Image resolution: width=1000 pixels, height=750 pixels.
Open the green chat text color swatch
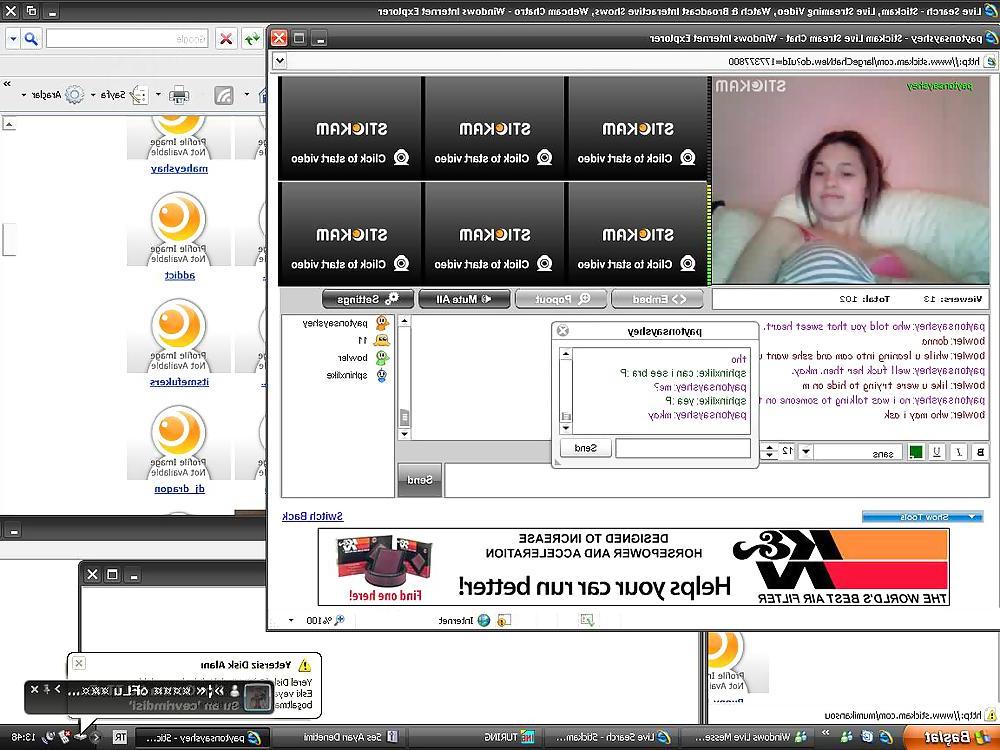[x=916, y=452]
